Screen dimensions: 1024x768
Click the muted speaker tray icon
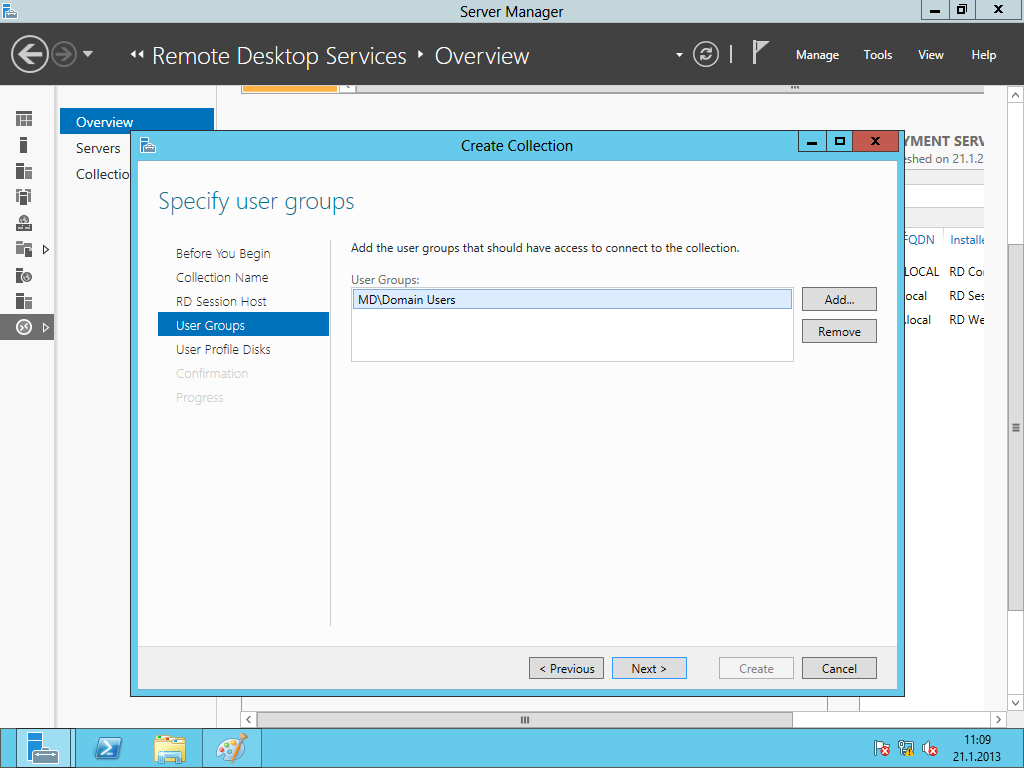(x=930, y=748)
